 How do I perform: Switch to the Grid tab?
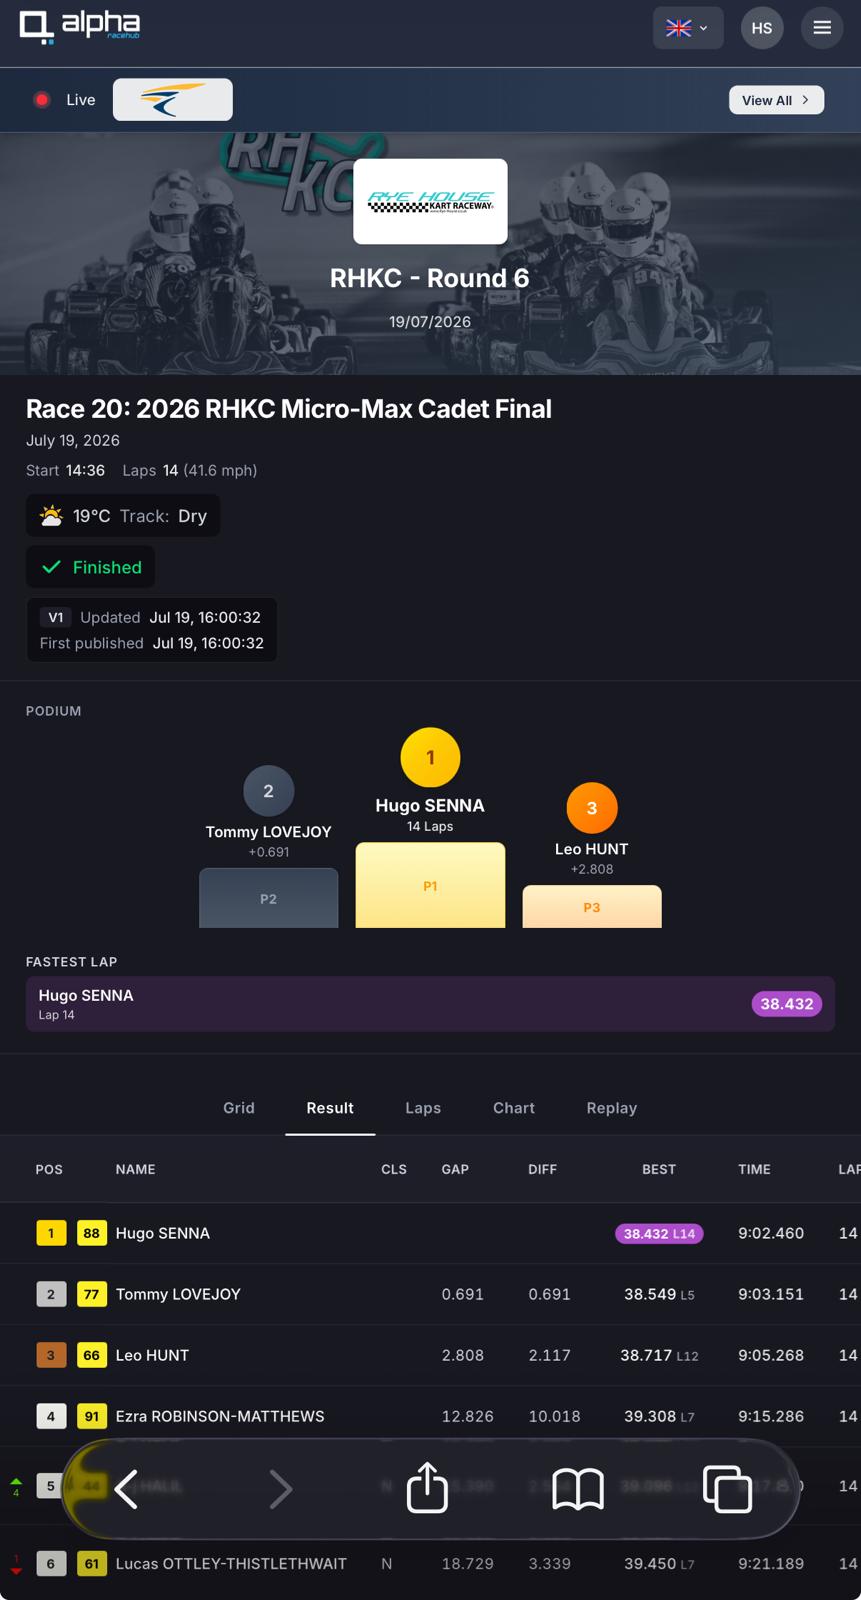(x=239, y=1108)
